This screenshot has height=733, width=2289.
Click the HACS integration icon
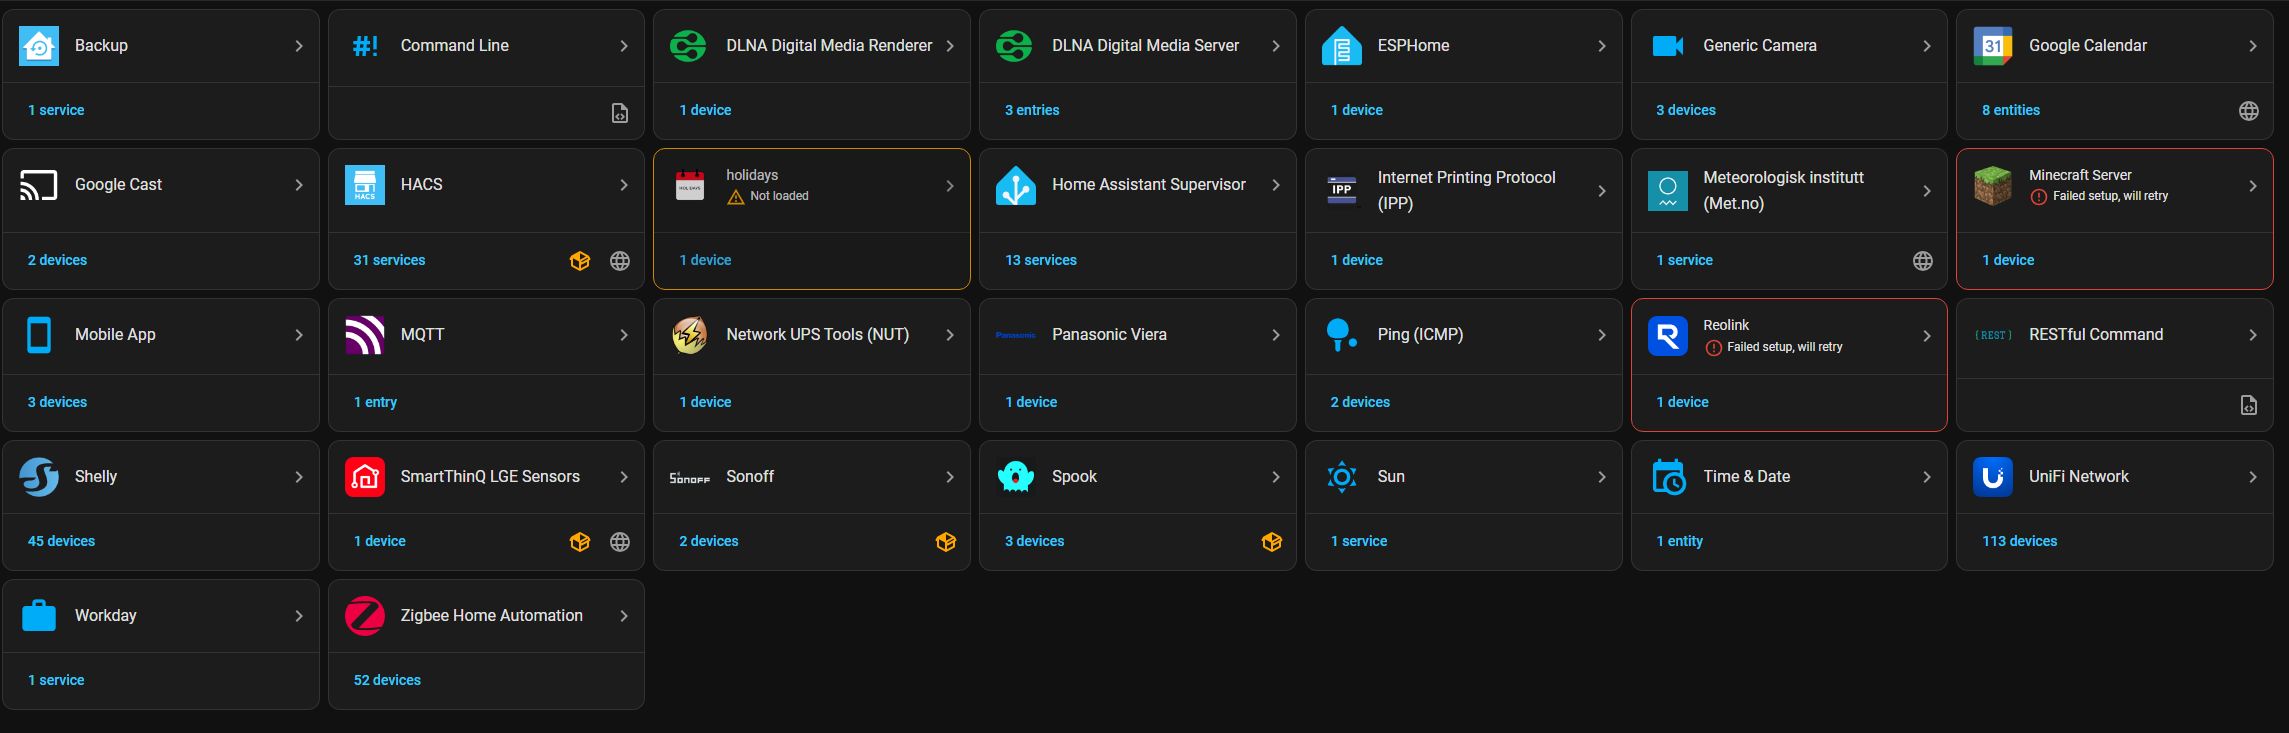click(364, 185)
